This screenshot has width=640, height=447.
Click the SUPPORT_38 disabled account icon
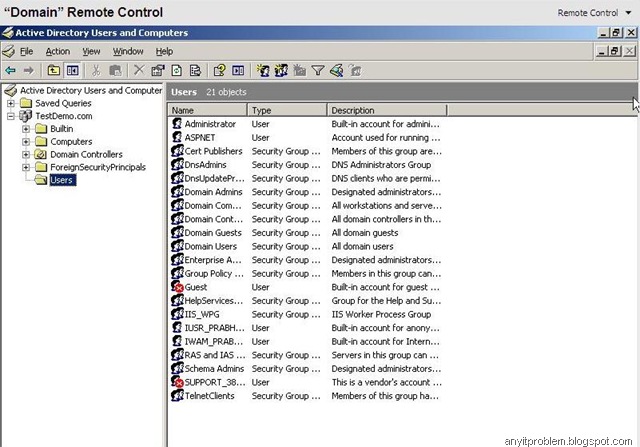click(177, 382)
